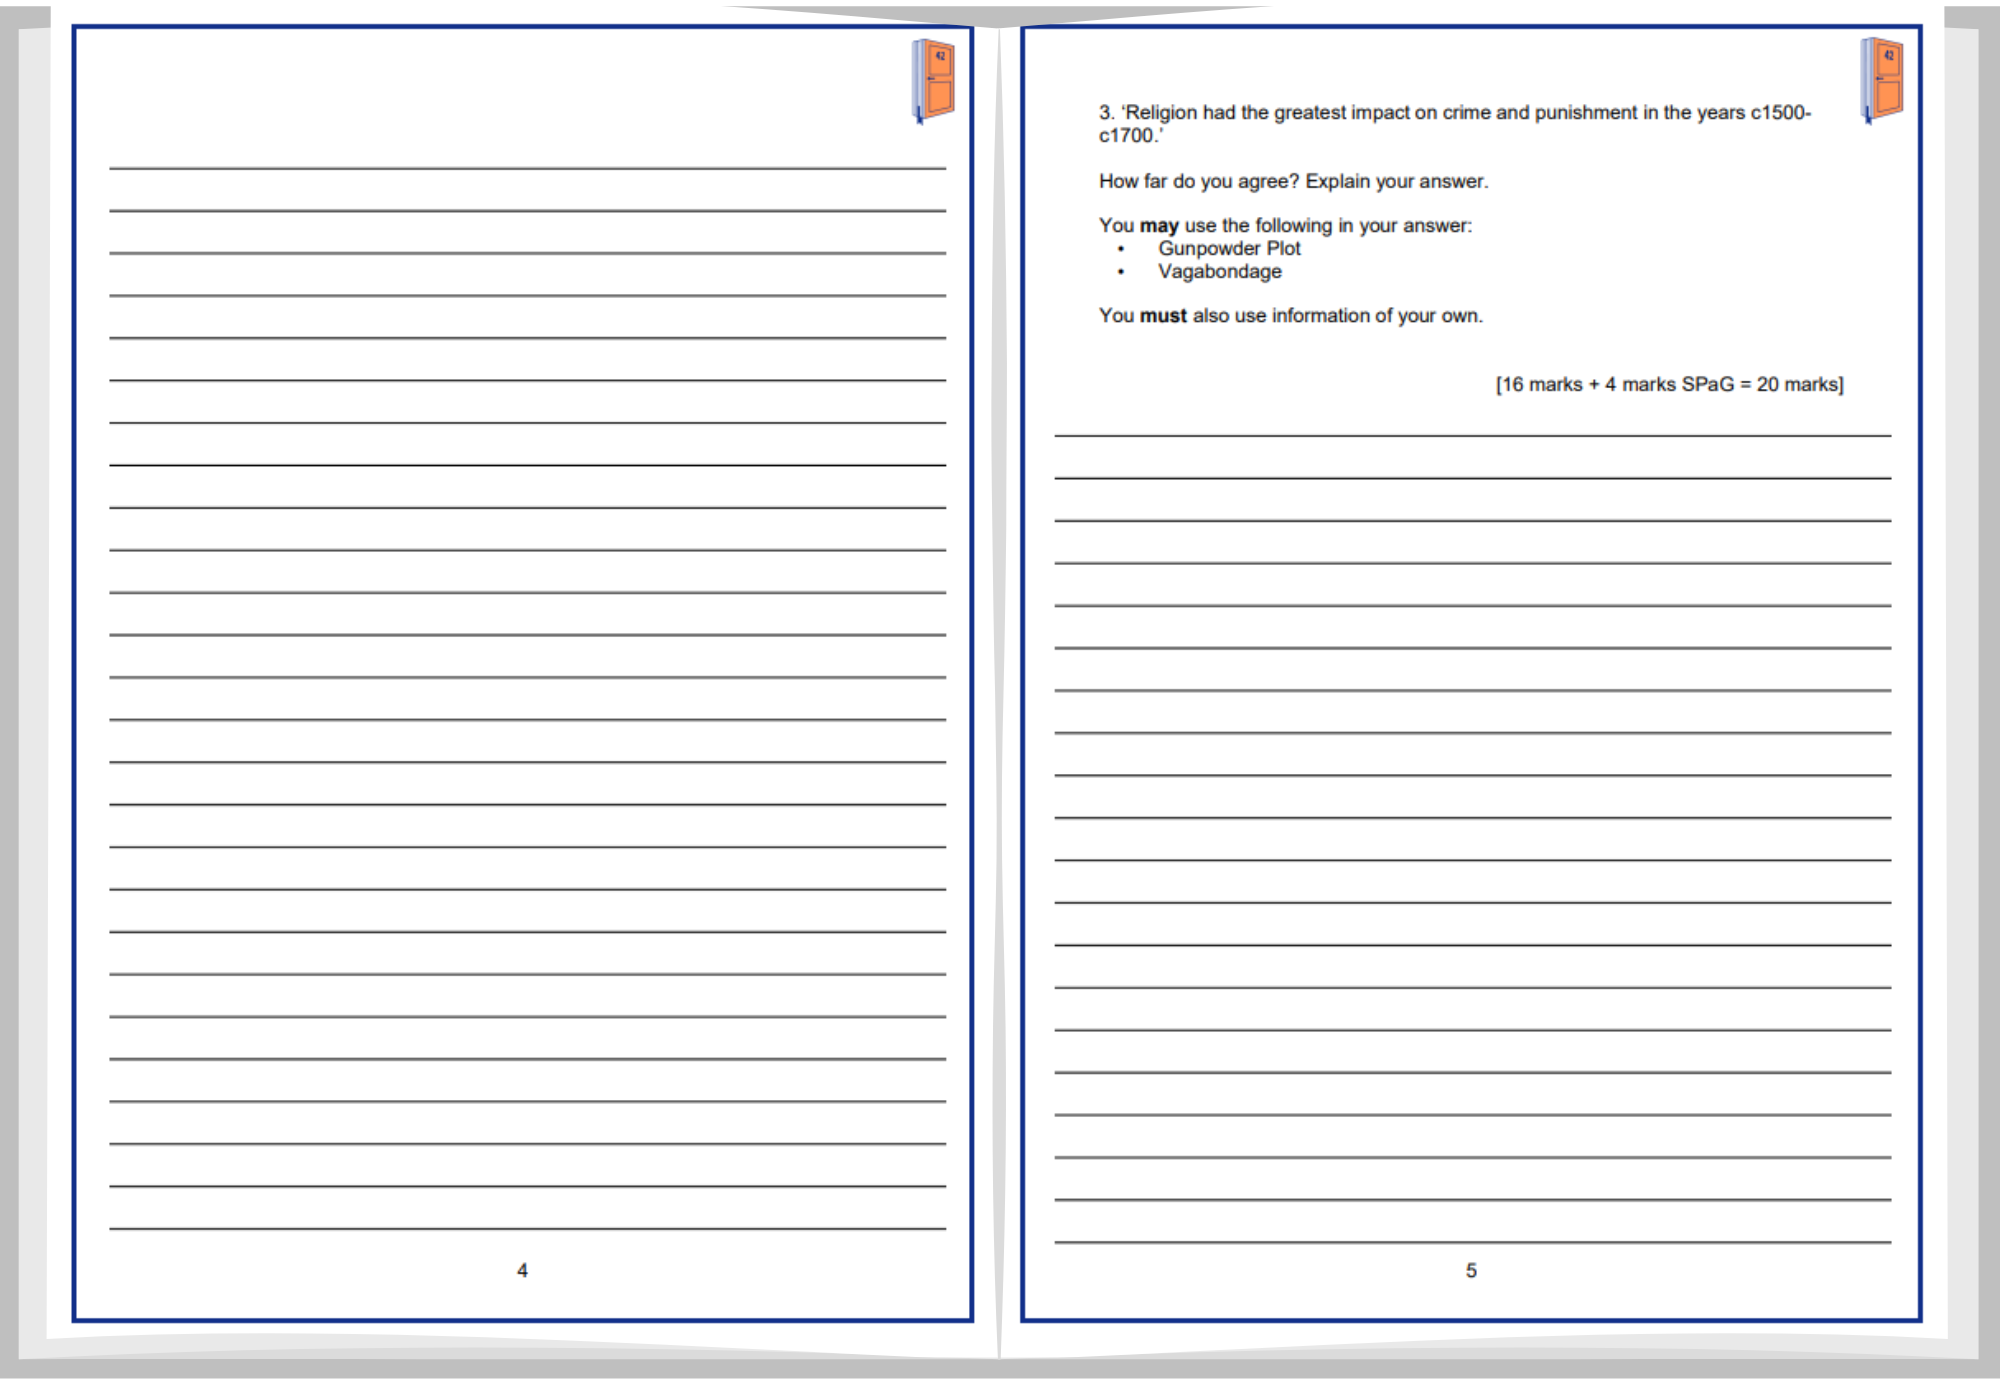The image size is (2000, 1380).
Task: Click the 'Vagabondage' bullet text
Action: tap(1219, 271)
